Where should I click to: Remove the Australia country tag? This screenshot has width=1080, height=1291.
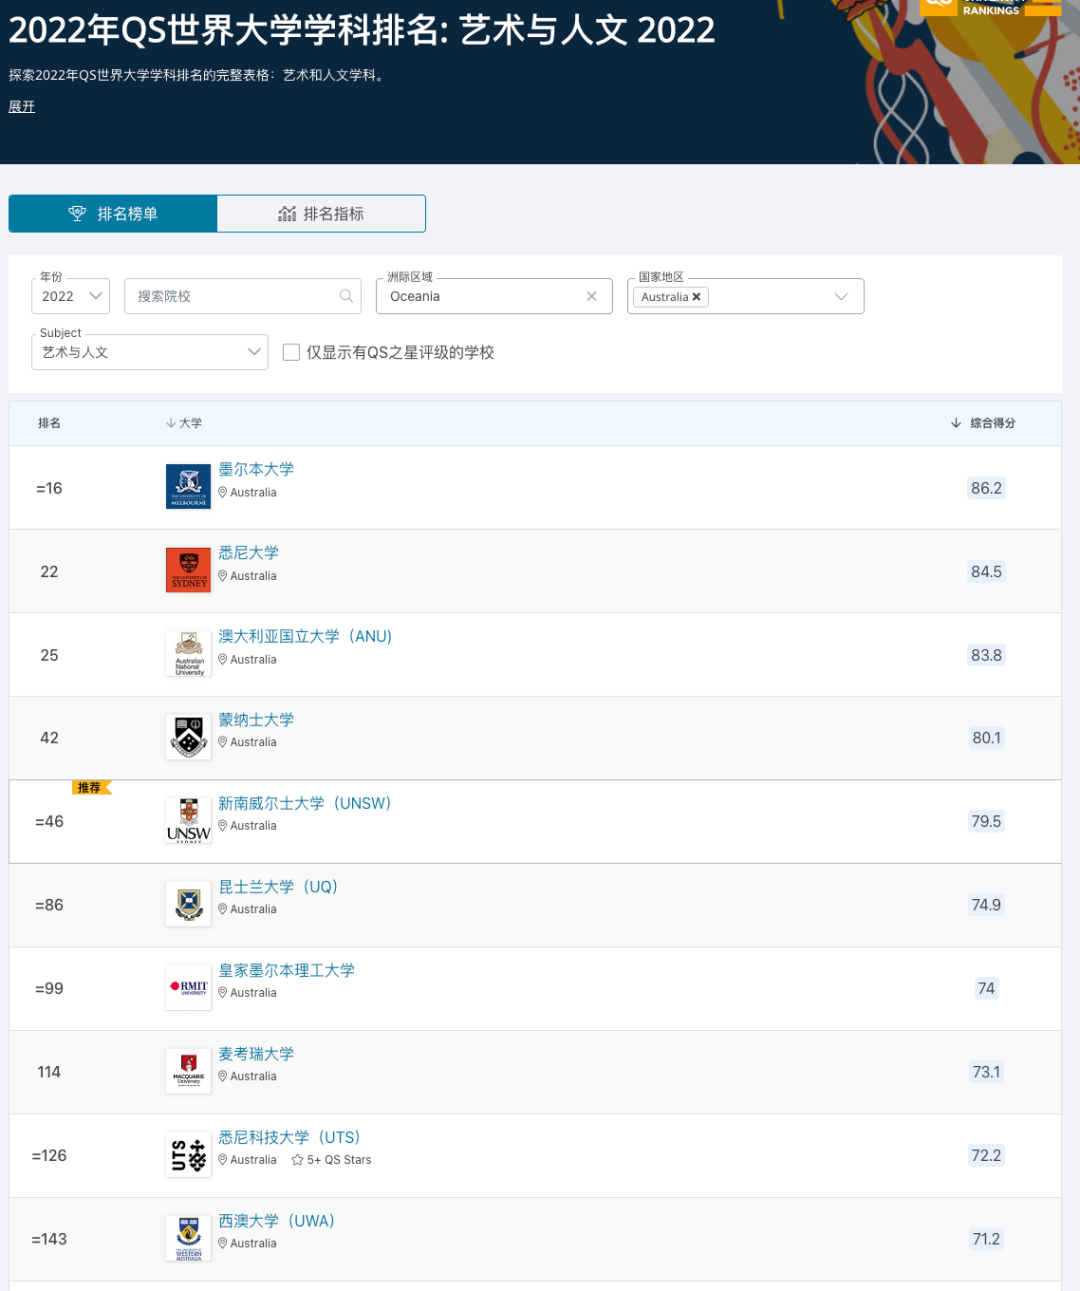(697, 297)
